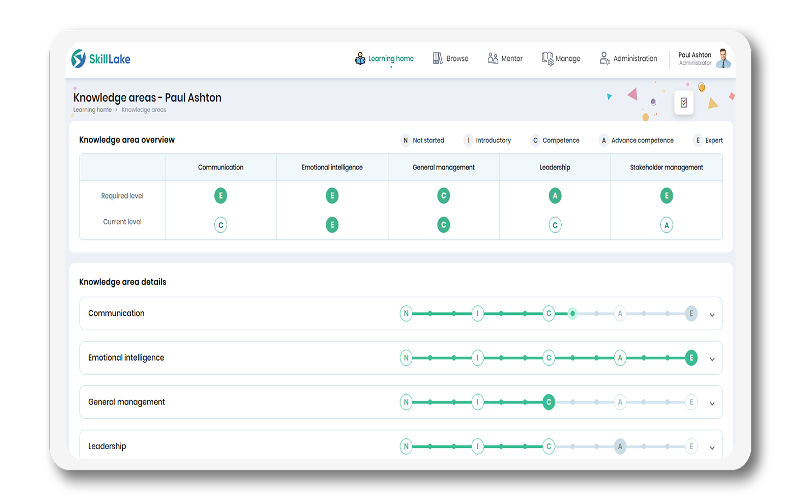Image resolution: width=800 pixels, height=500 pixels.
Task: Expand the General management details row
Action: (x=712, y=403)
